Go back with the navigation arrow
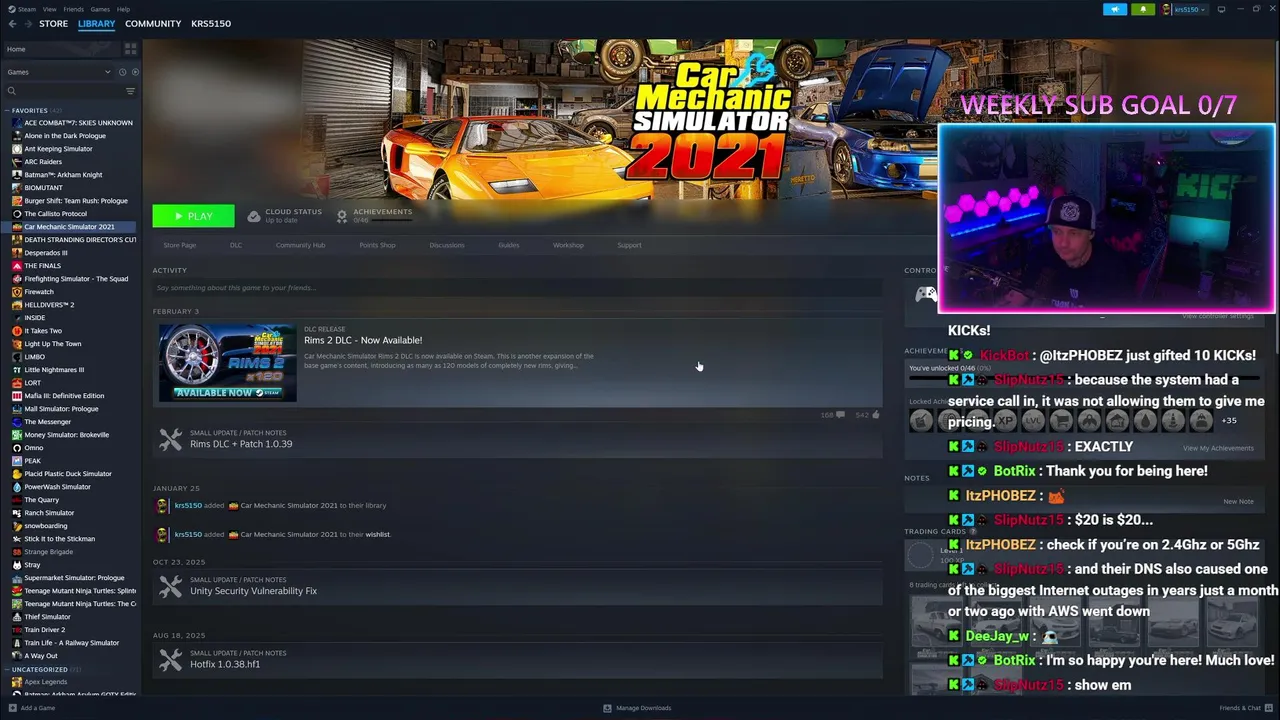 12,23
